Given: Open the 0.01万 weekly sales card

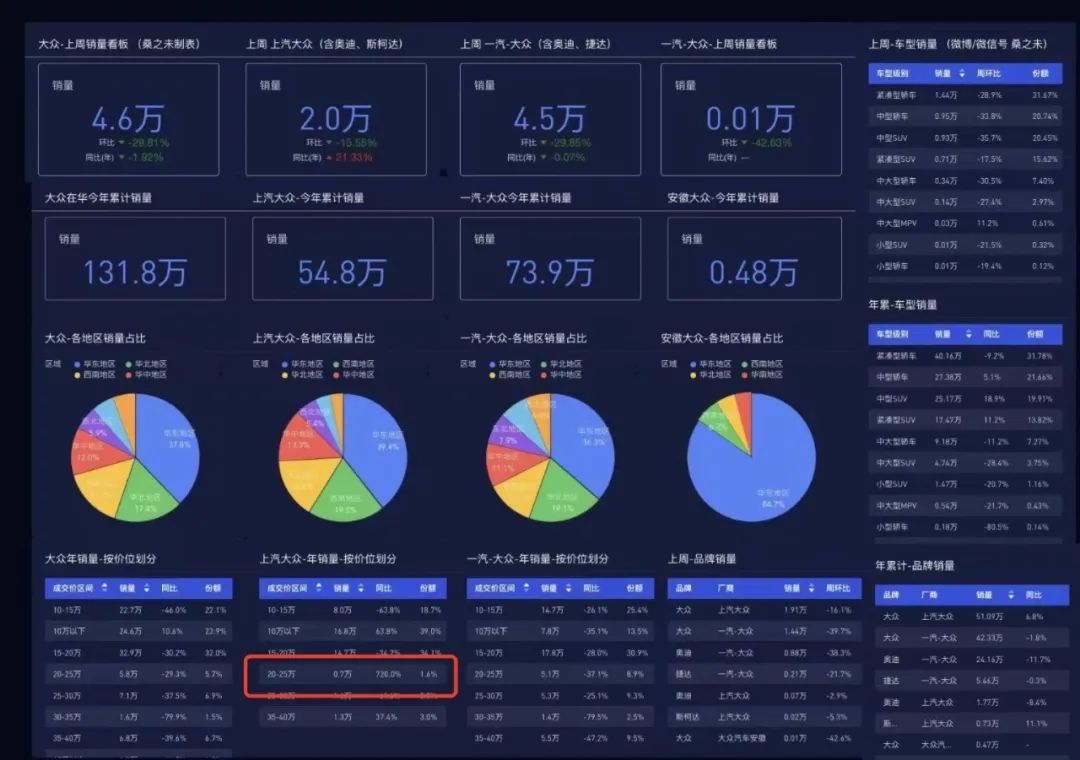Looking at the screenshot, I should (x=751, y=119).
